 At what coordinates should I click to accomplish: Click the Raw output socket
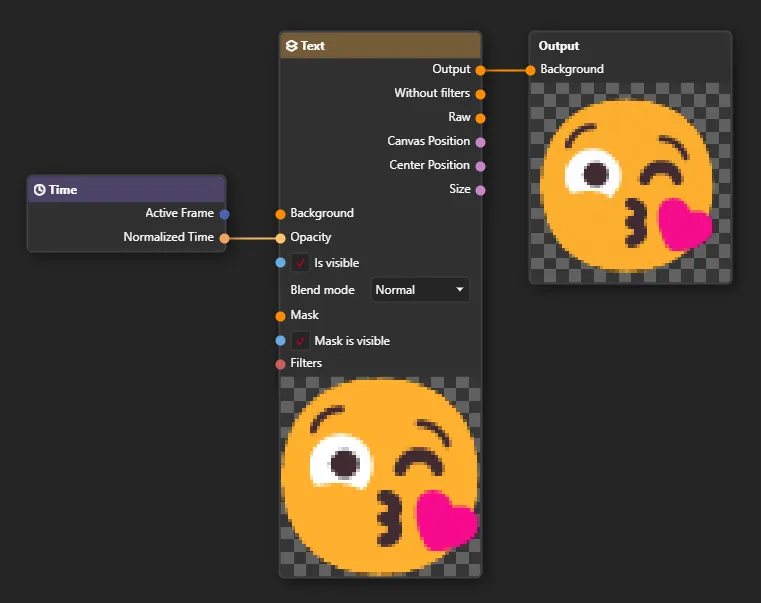[x=480, y=118]
